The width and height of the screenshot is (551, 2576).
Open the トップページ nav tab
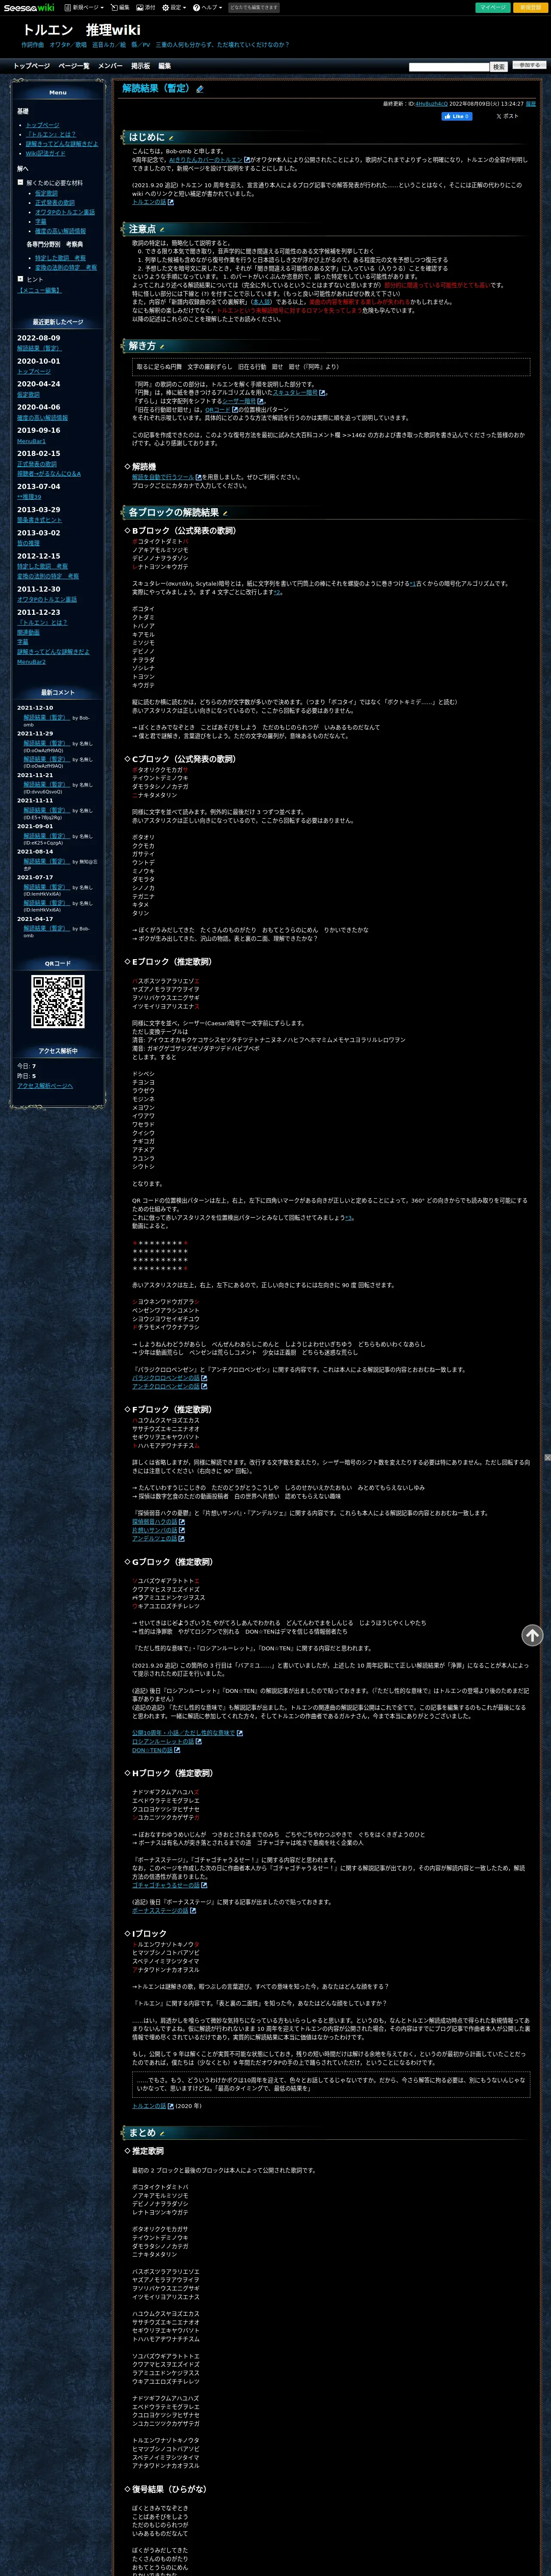click(x=31, y=66)
